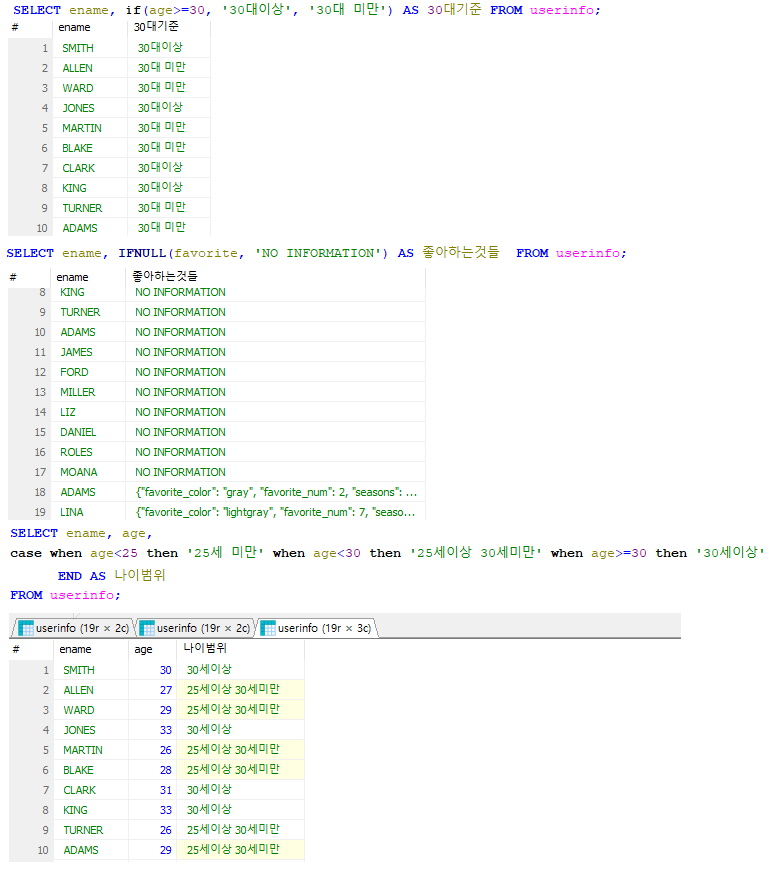Select JONES's 30세이상 cell
The width and height of the screenshot is (773, 883).
click(240, 730)
